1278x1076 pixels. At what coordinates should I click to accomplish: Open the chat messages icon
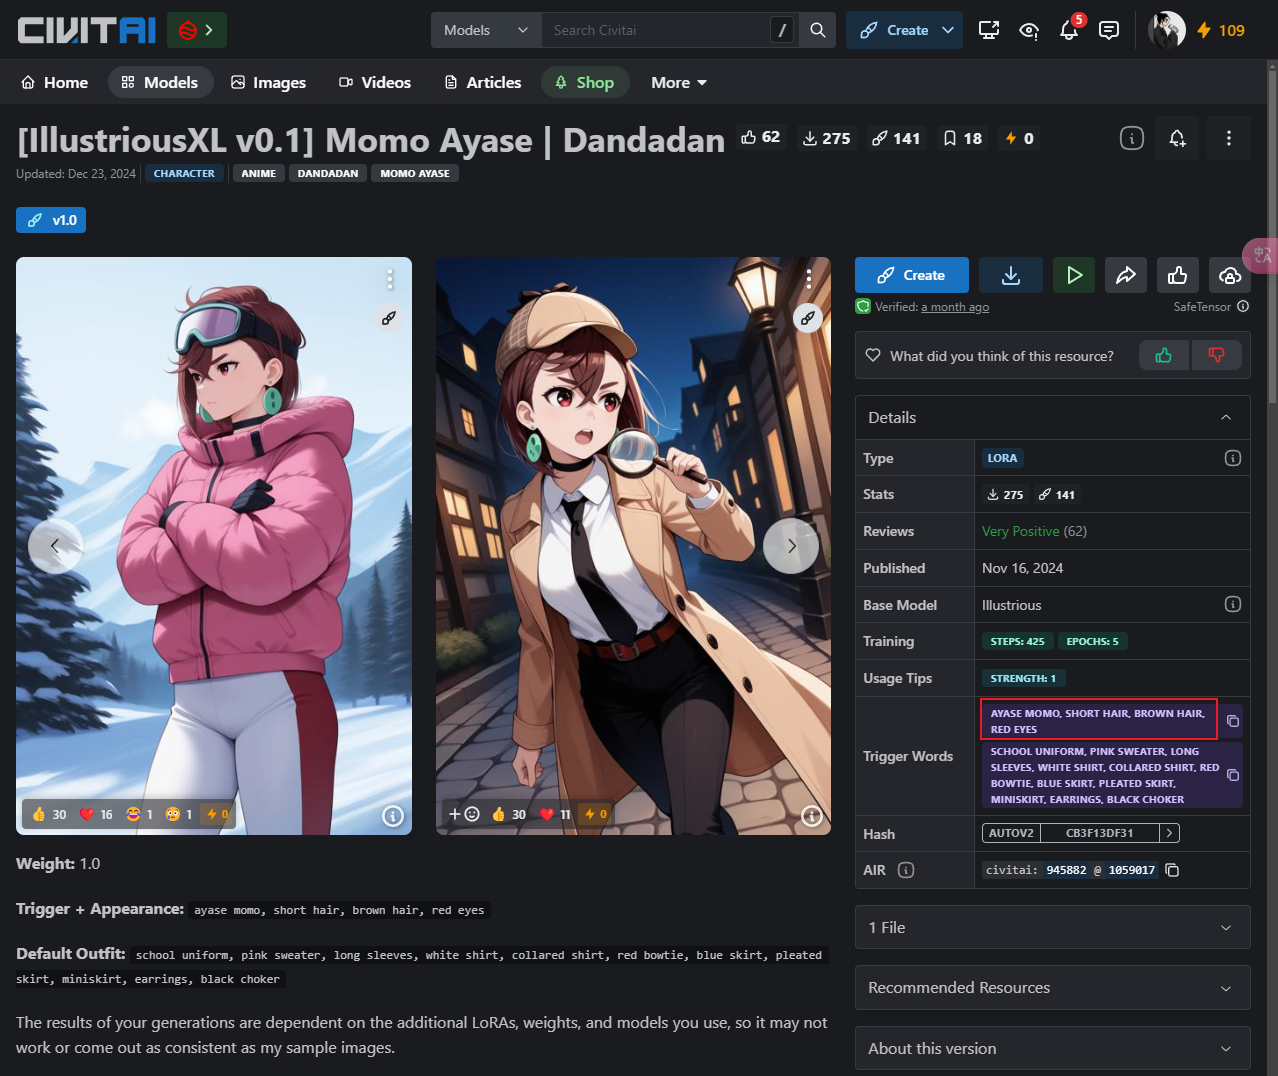pos(1109,30)
